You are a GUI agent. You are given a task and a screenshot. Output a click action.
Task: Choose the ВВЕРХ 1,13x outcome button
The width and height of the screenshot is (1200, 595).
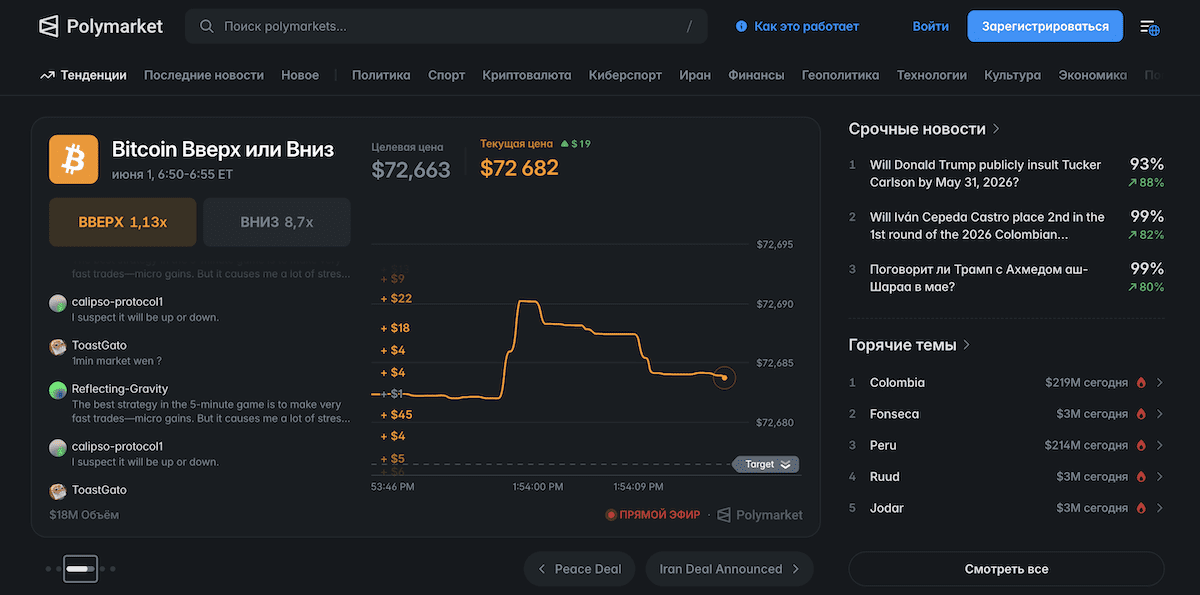[x=122, y=222]
